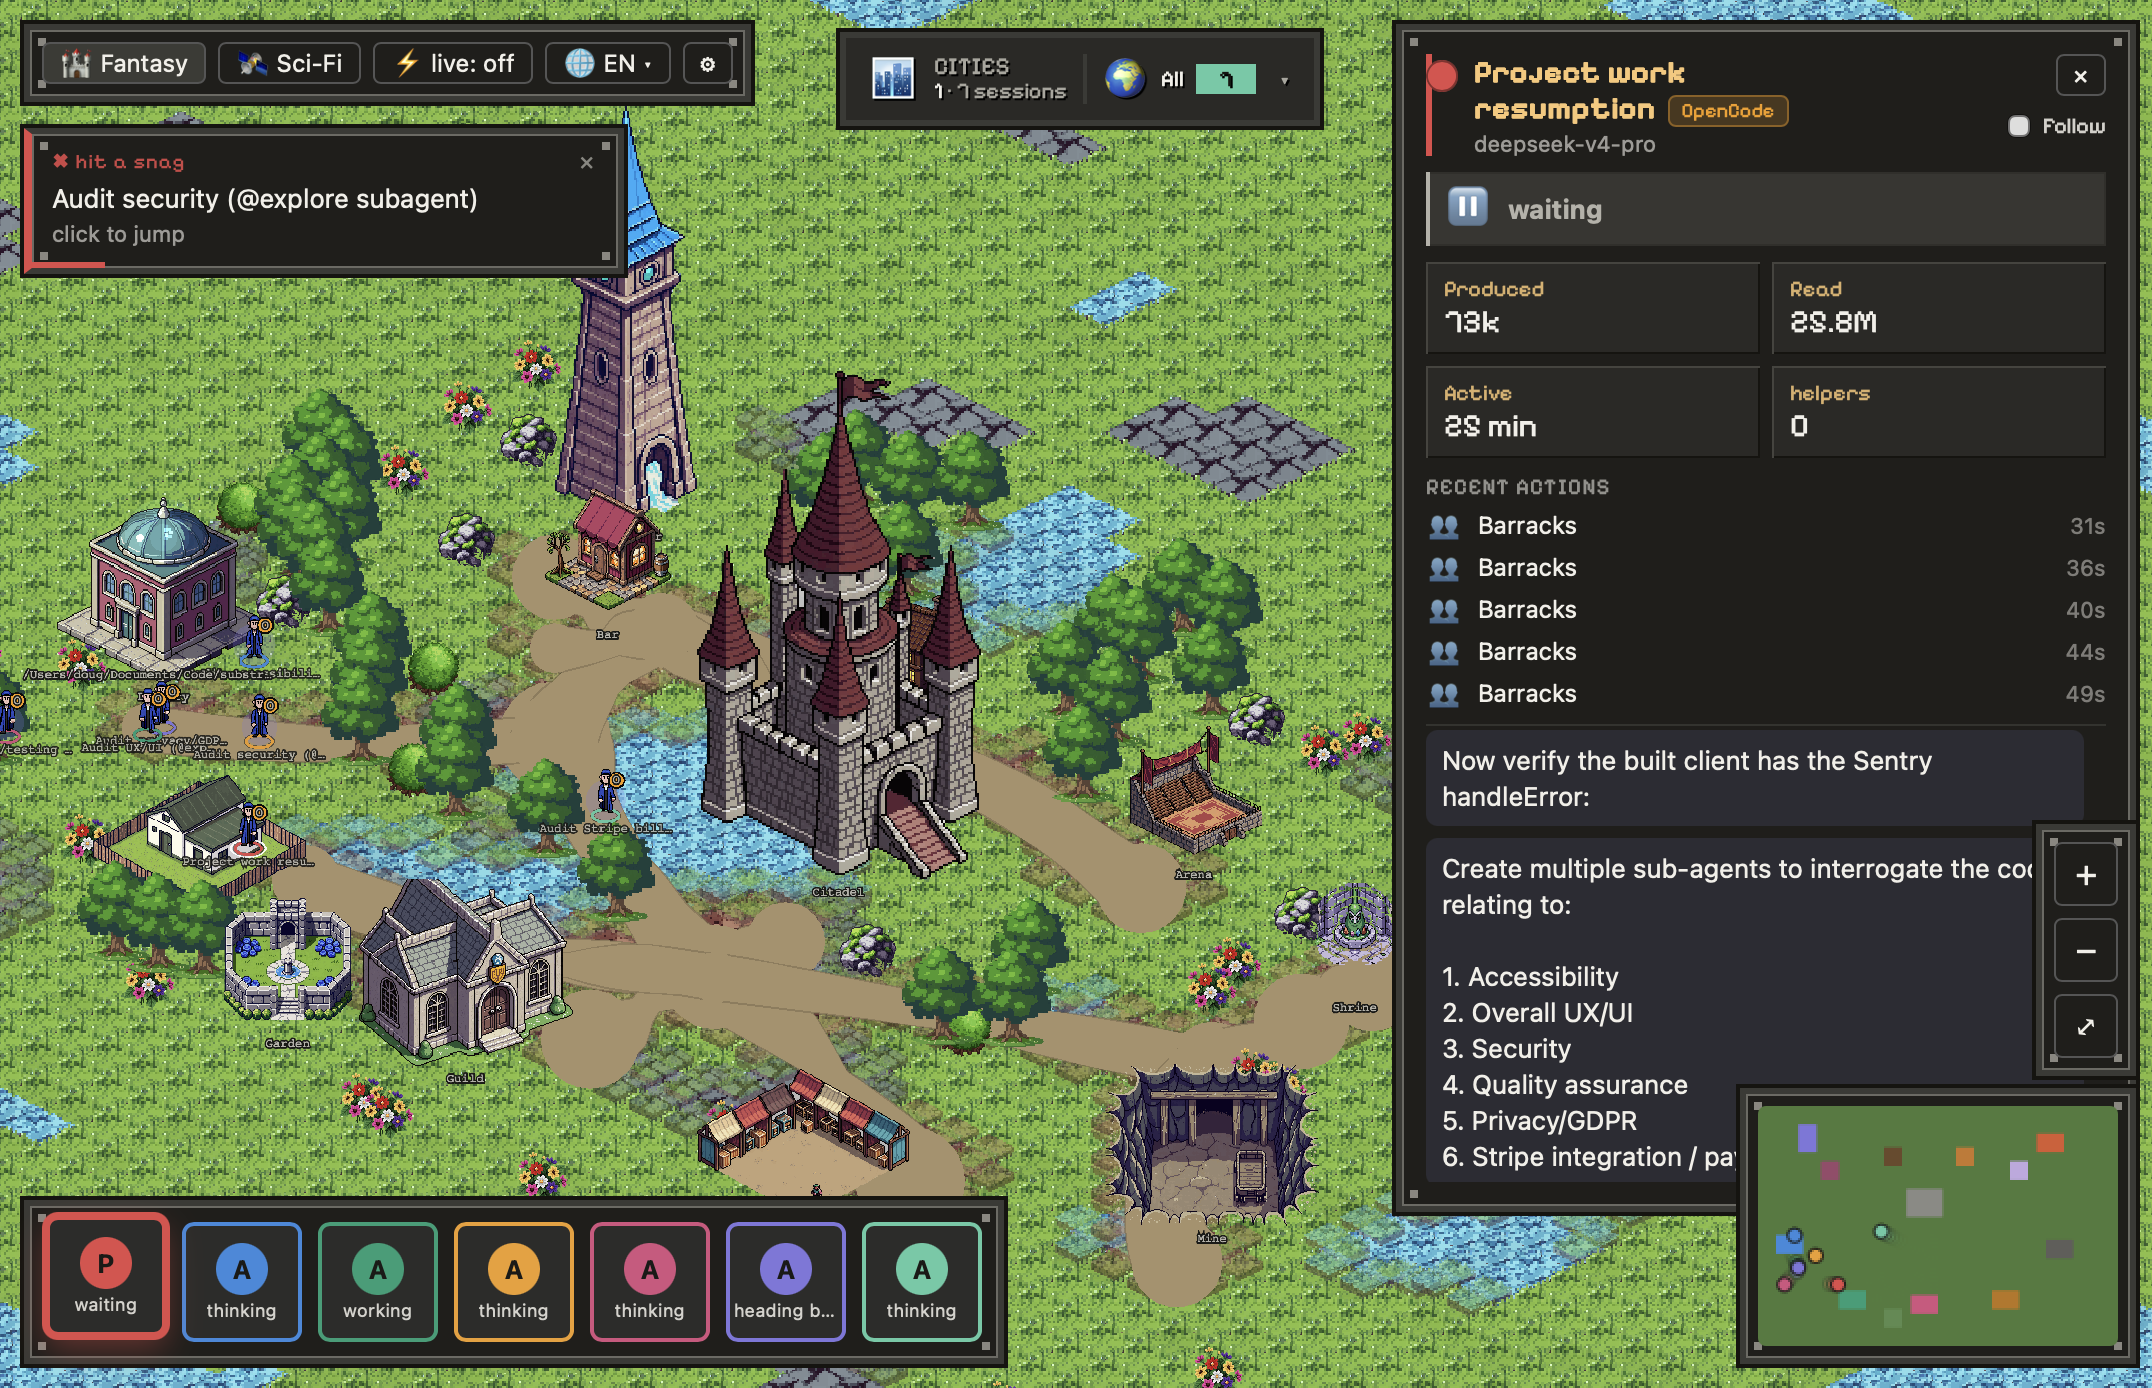Click the Read 28.8M stat card
The image size is (2152, 1388).
(1938, 308)
